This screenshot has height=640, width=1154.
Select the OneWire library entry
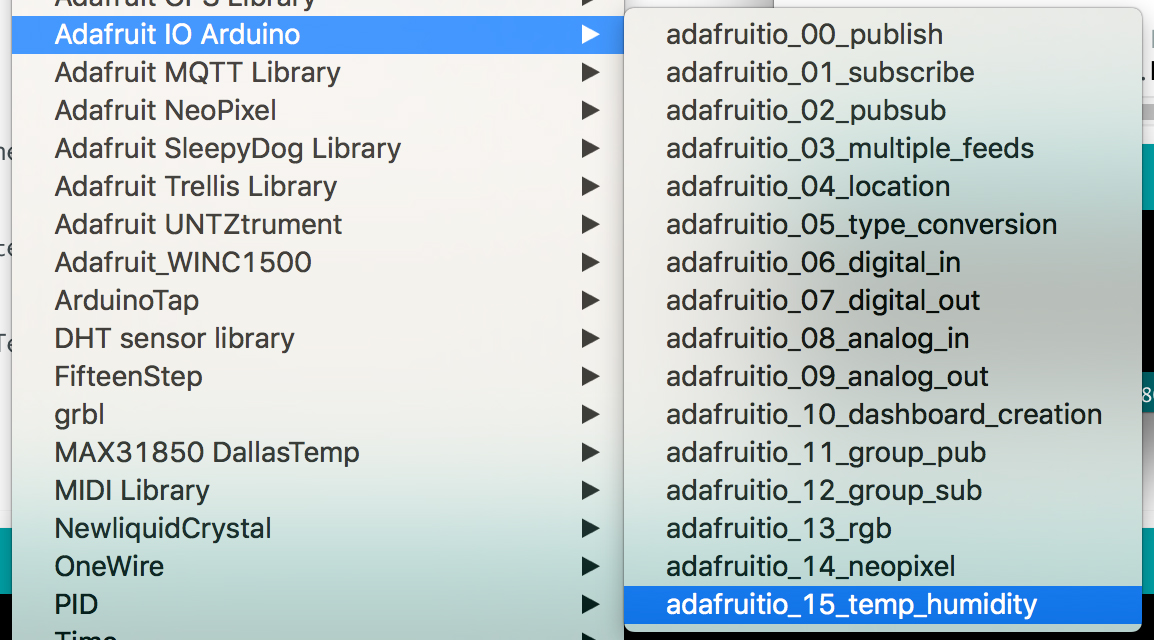[110, 566]
